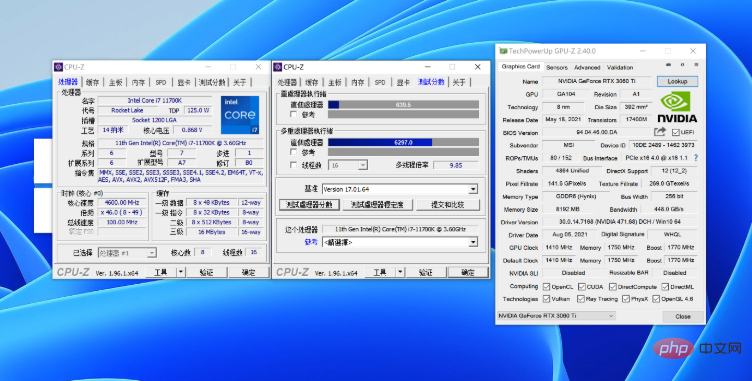
Task: Click the 测试处理器分数 button
Action: [309, 205]
